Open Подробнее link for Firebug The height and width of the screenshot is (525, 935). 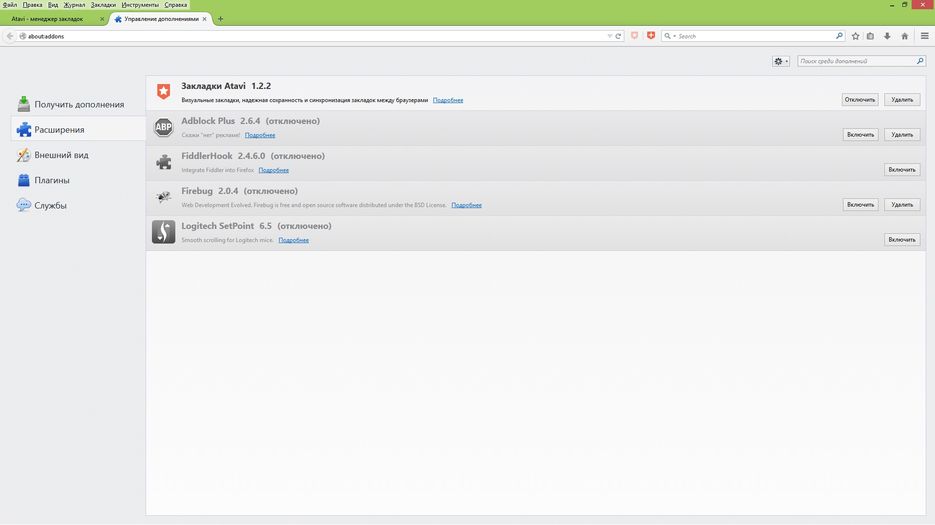466,205
